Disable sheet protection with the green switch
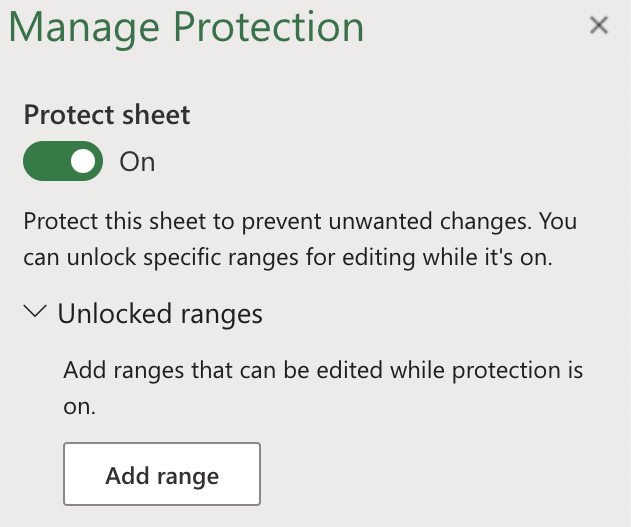 (x=63, y=161)
